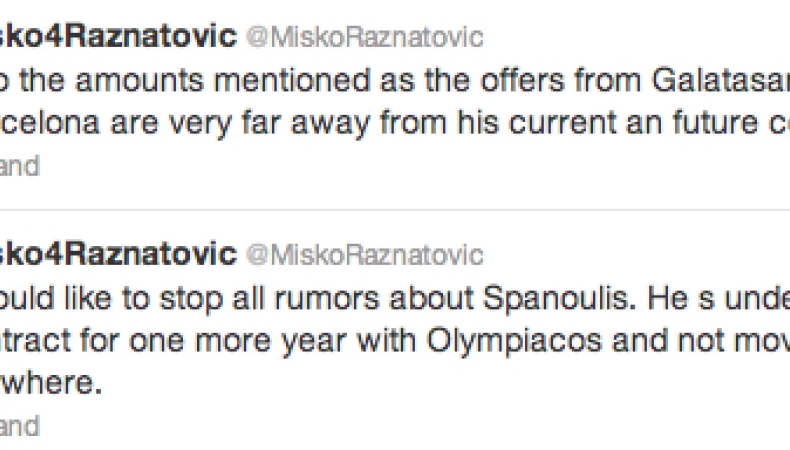Click the line 'stop all rumors about Spanoulis'
Image resolution: width=790 pixels, height=450 pixels.
click(395, 298)
